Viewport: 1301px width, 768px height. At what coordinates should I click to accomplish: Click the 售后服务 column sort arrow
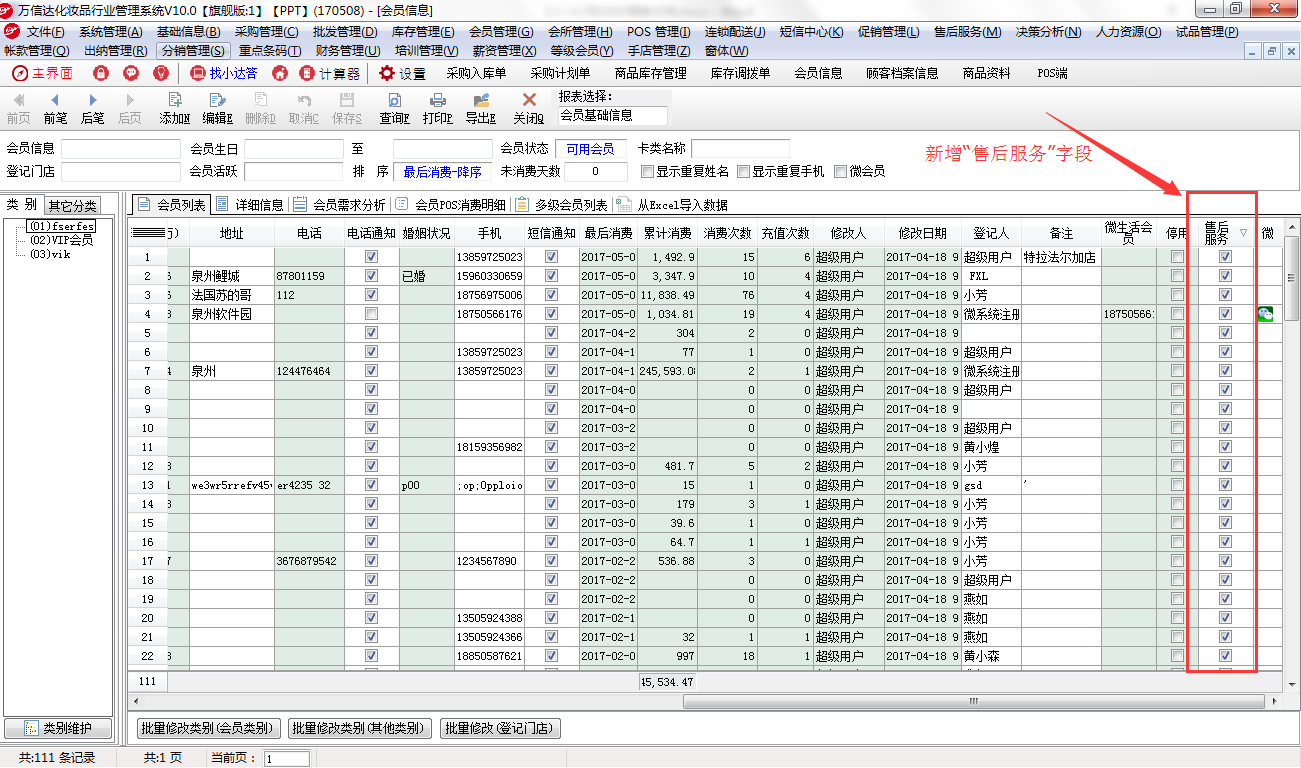(1243, 232)
